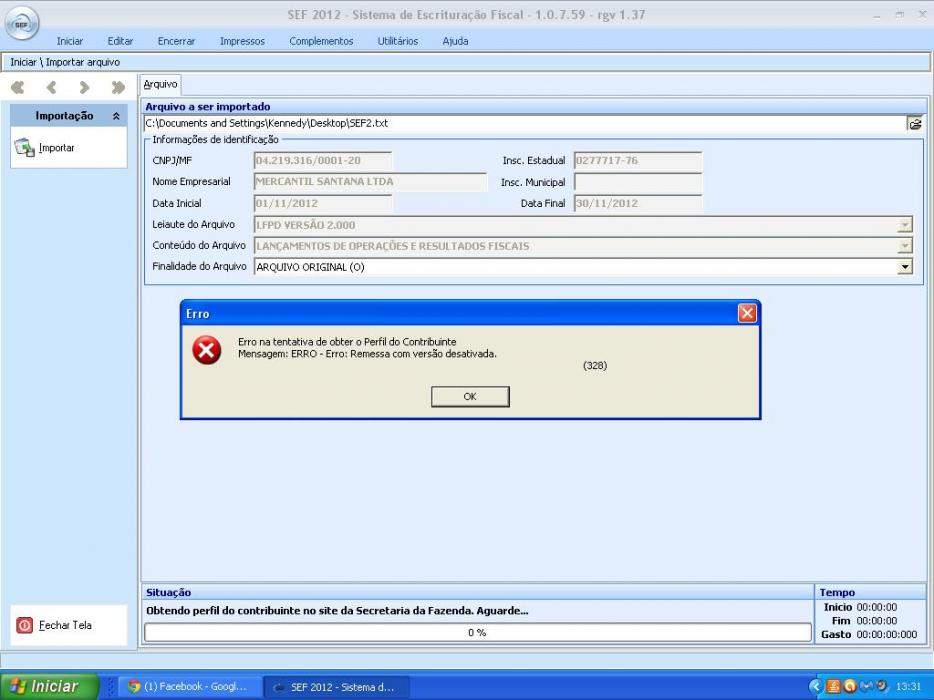Viewport: 934px width, 700px height.
Task: Click the Chrome icon in taskbar
Action: coord(134,686)
